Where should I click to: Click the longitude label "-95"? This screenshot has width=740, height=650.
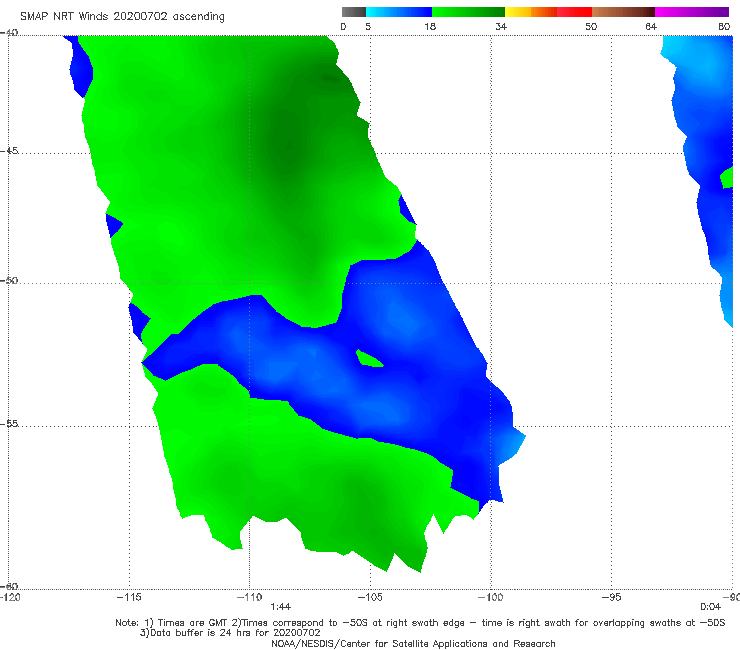pos(612,597)
